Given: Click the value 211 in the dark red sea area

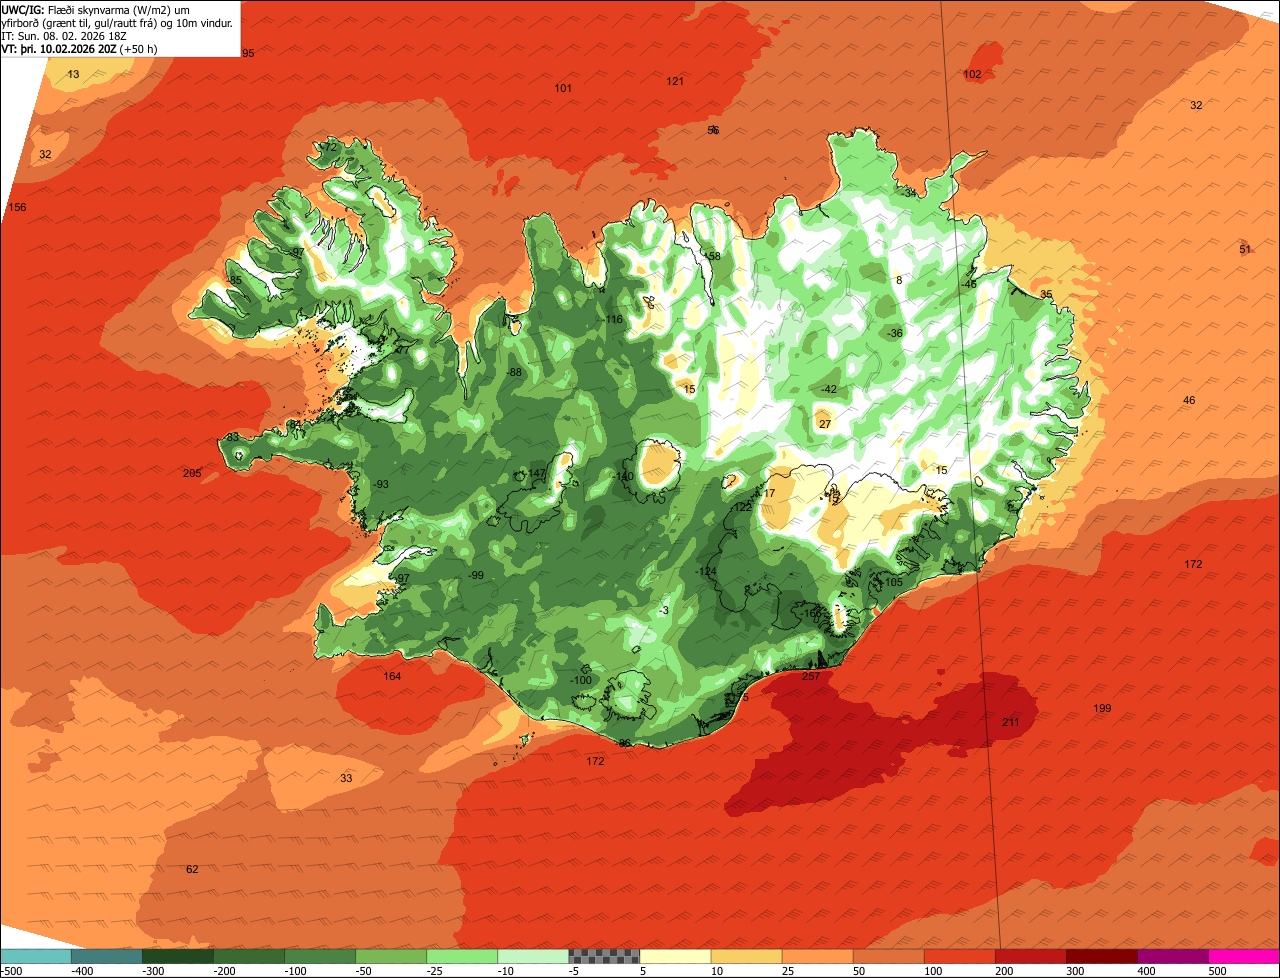Looking at the screenshot, I should 1010,722.
